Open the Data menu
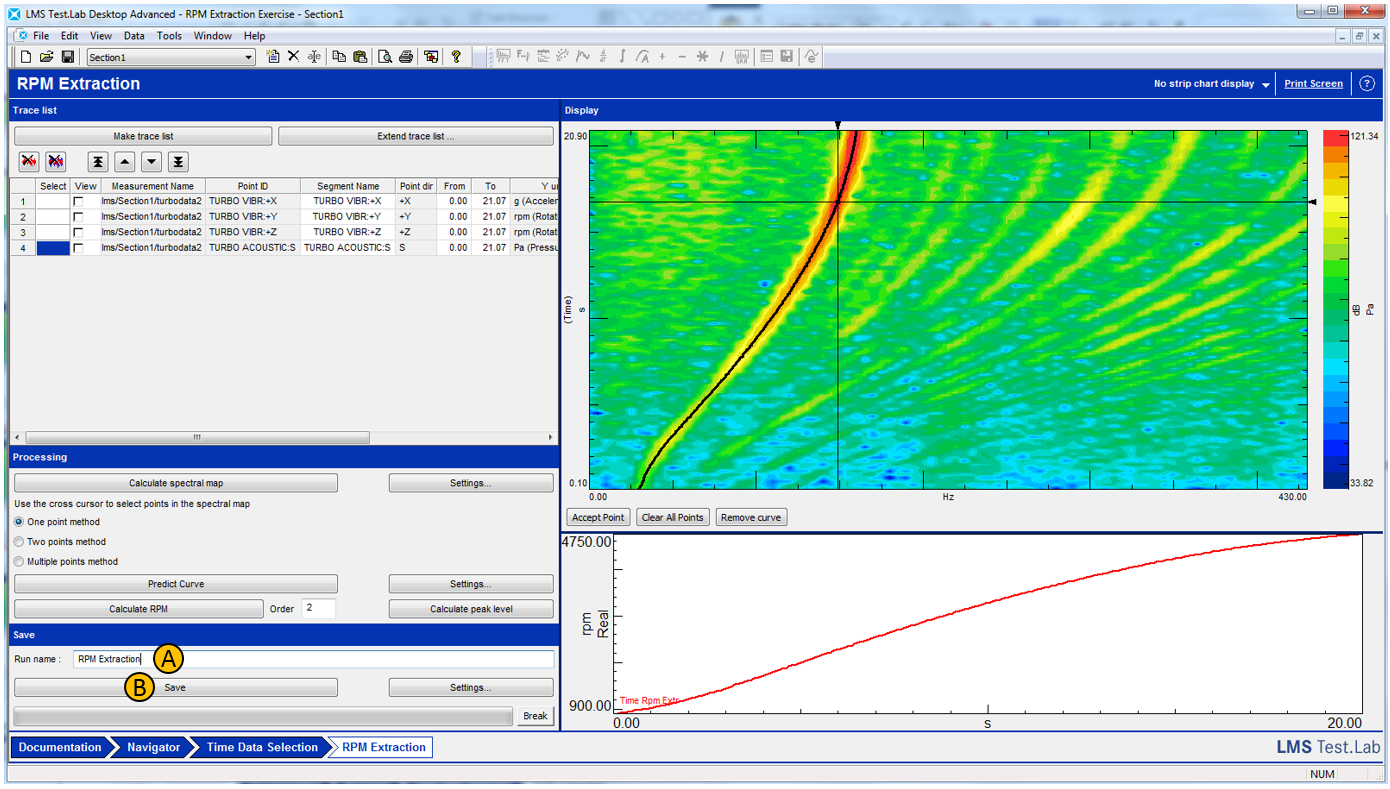 pyautogui.click(x=134, y=36)
